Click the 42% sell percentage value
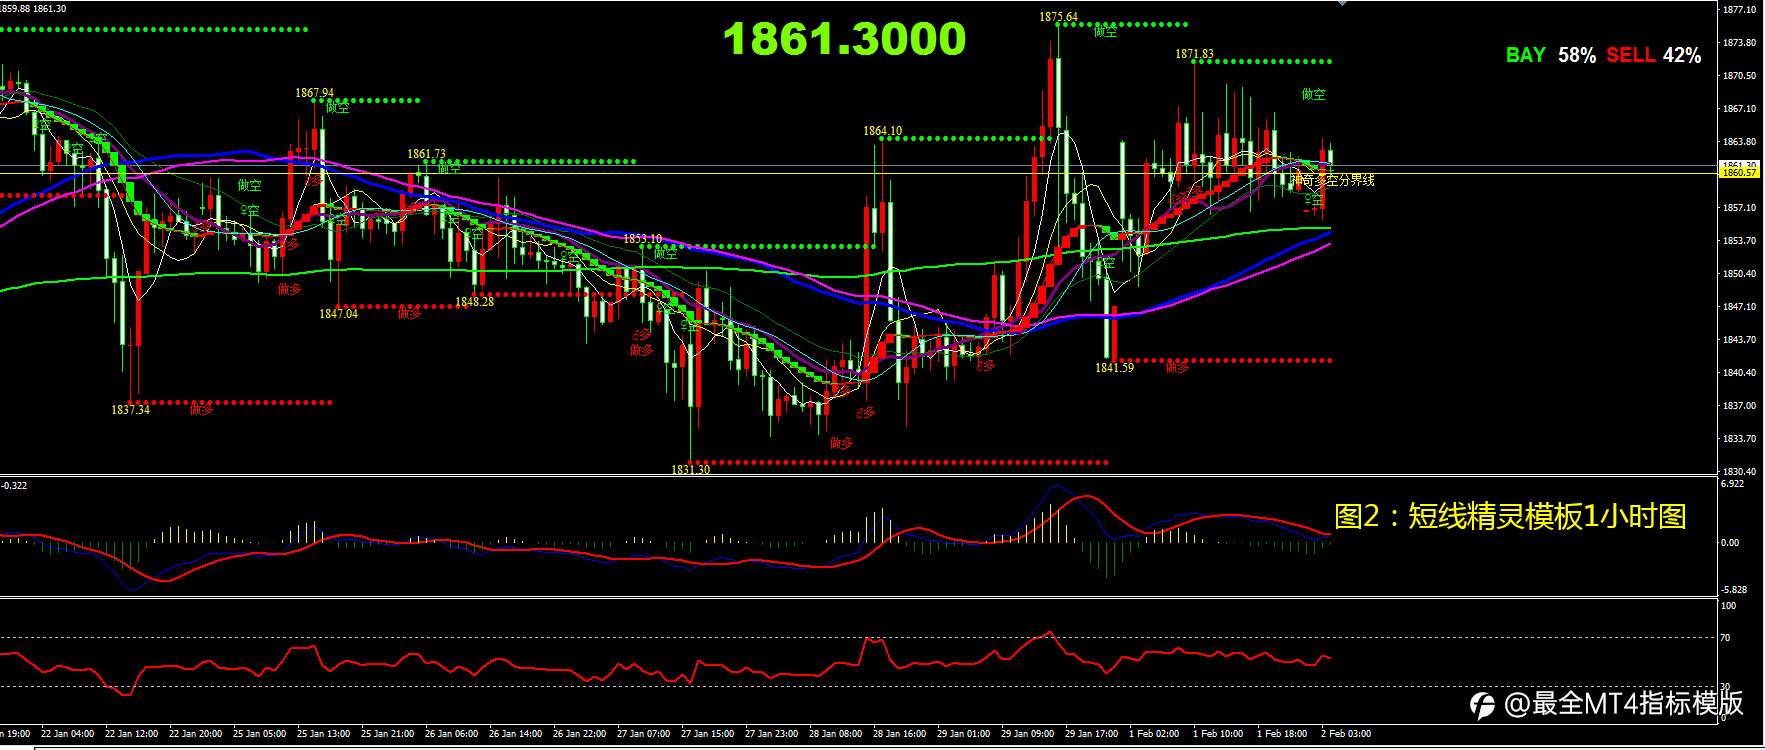The height and width of the screenshot is (750, 1765). click(1682, 55)
